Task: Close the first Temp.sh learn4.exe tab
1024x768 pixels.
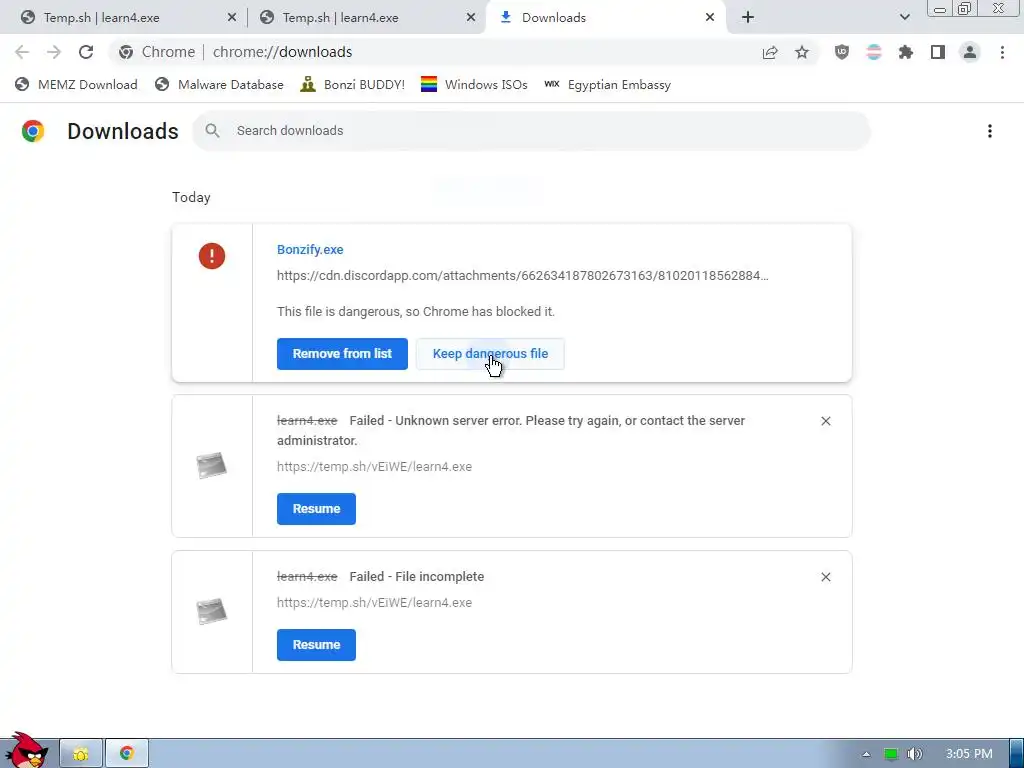Action: [x=232, y=18]
